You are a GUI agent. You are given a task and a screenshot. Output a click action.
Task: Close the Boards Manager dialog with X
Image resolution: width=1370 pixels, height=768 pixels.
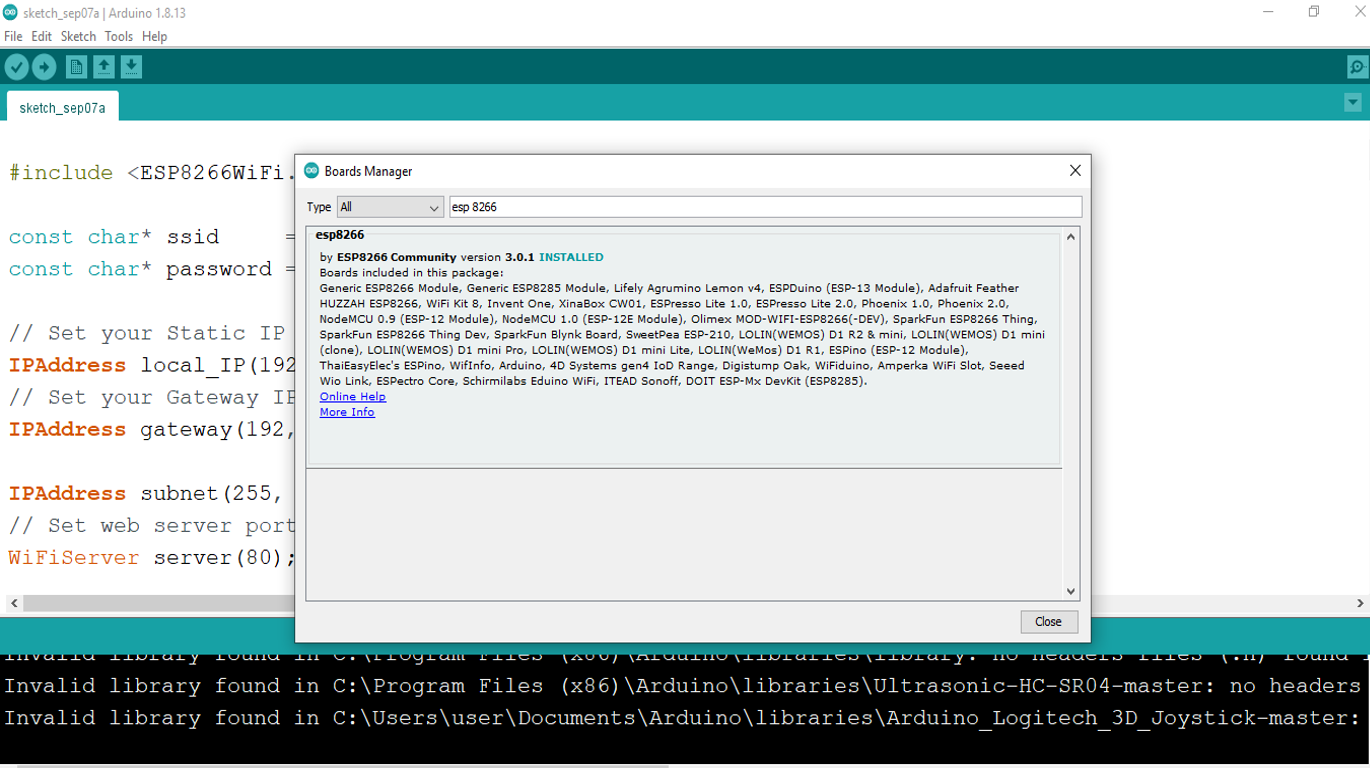click(x=1075, y=171)
